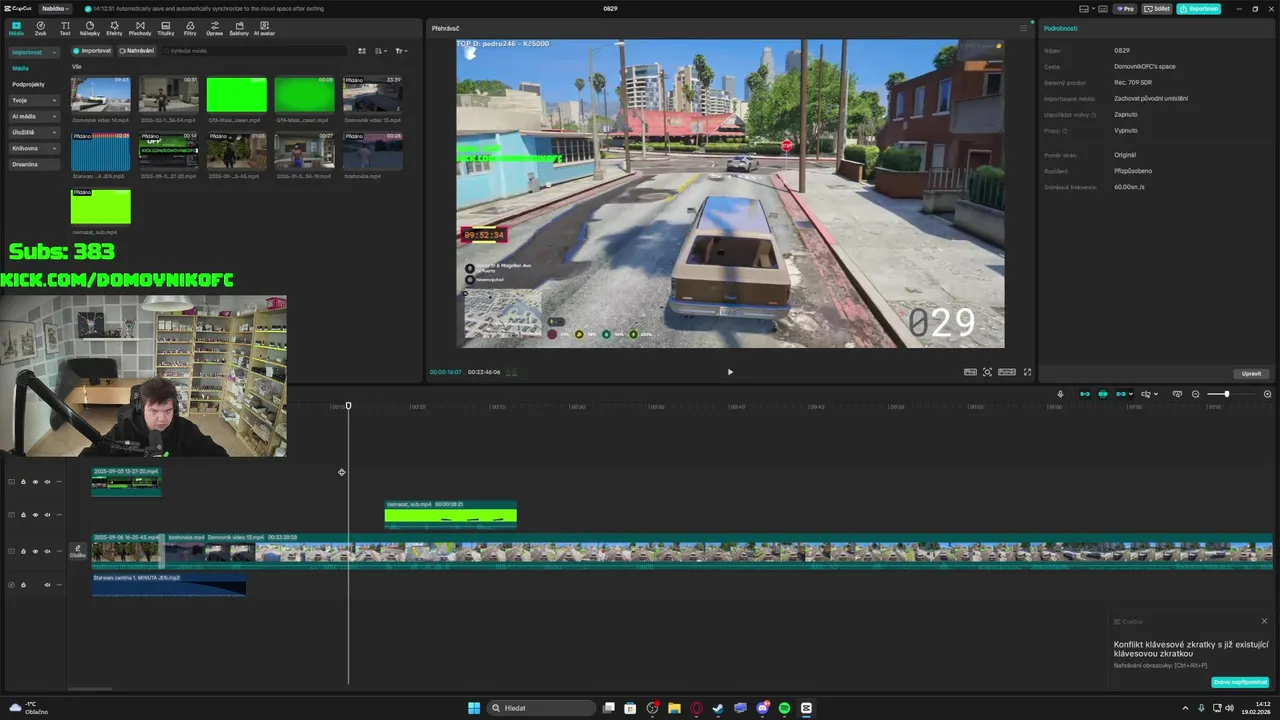Mute the track containing 2025-09-03 clip

coord(46,482)
